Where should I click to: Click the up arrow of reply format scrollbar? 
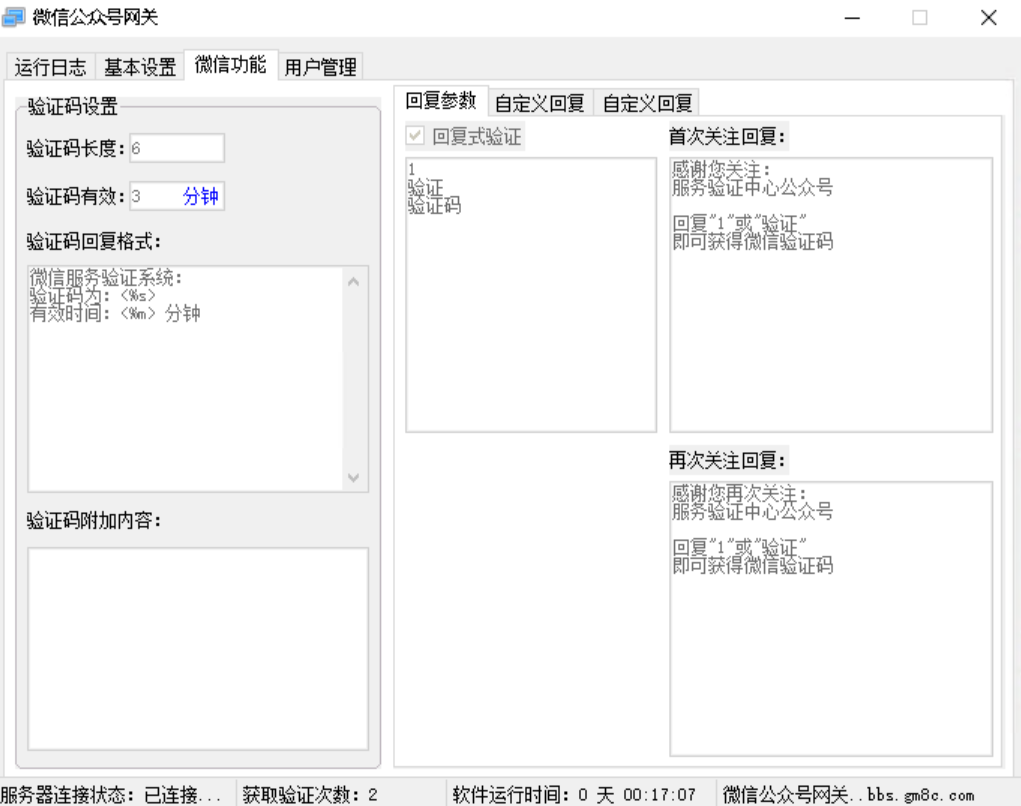(354, 282)
